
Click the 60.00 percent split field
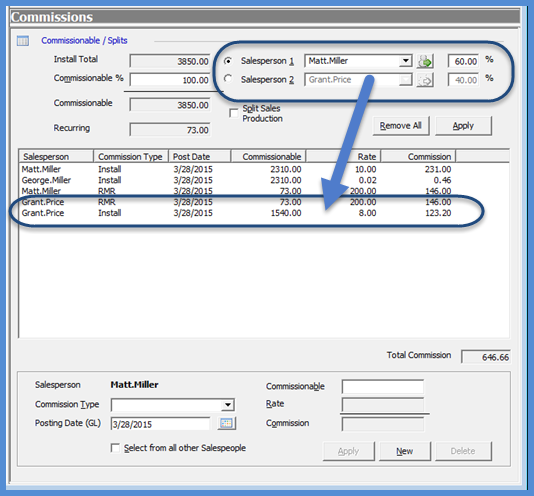click(x=463, y=61)
